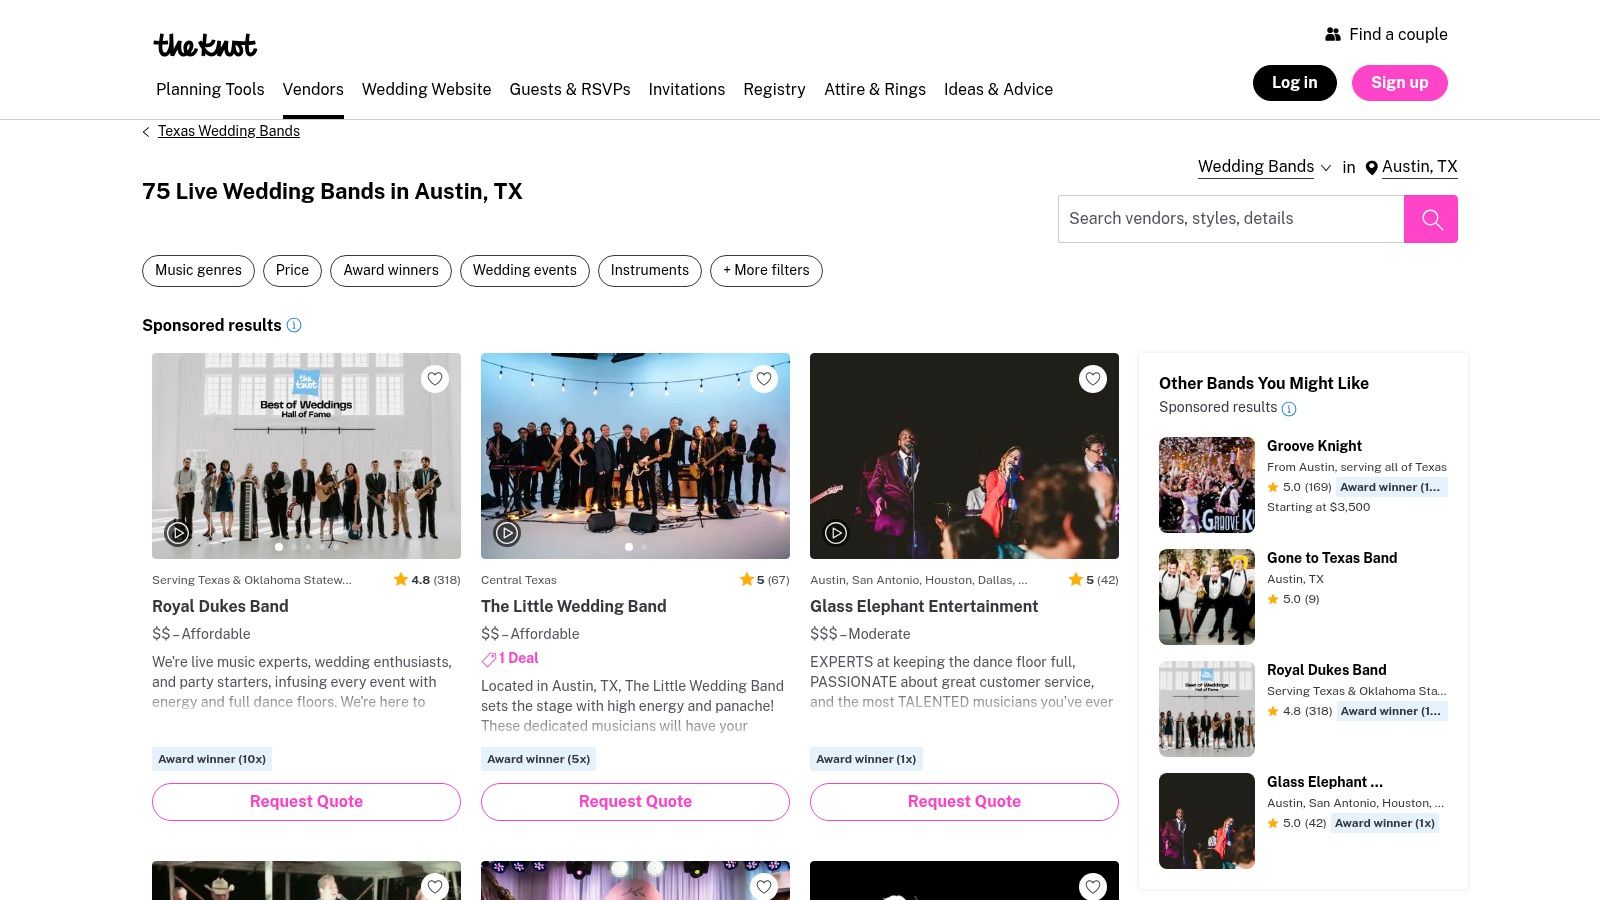
Task: Click the Find a couple people icon
Action: click(1333, 34)
